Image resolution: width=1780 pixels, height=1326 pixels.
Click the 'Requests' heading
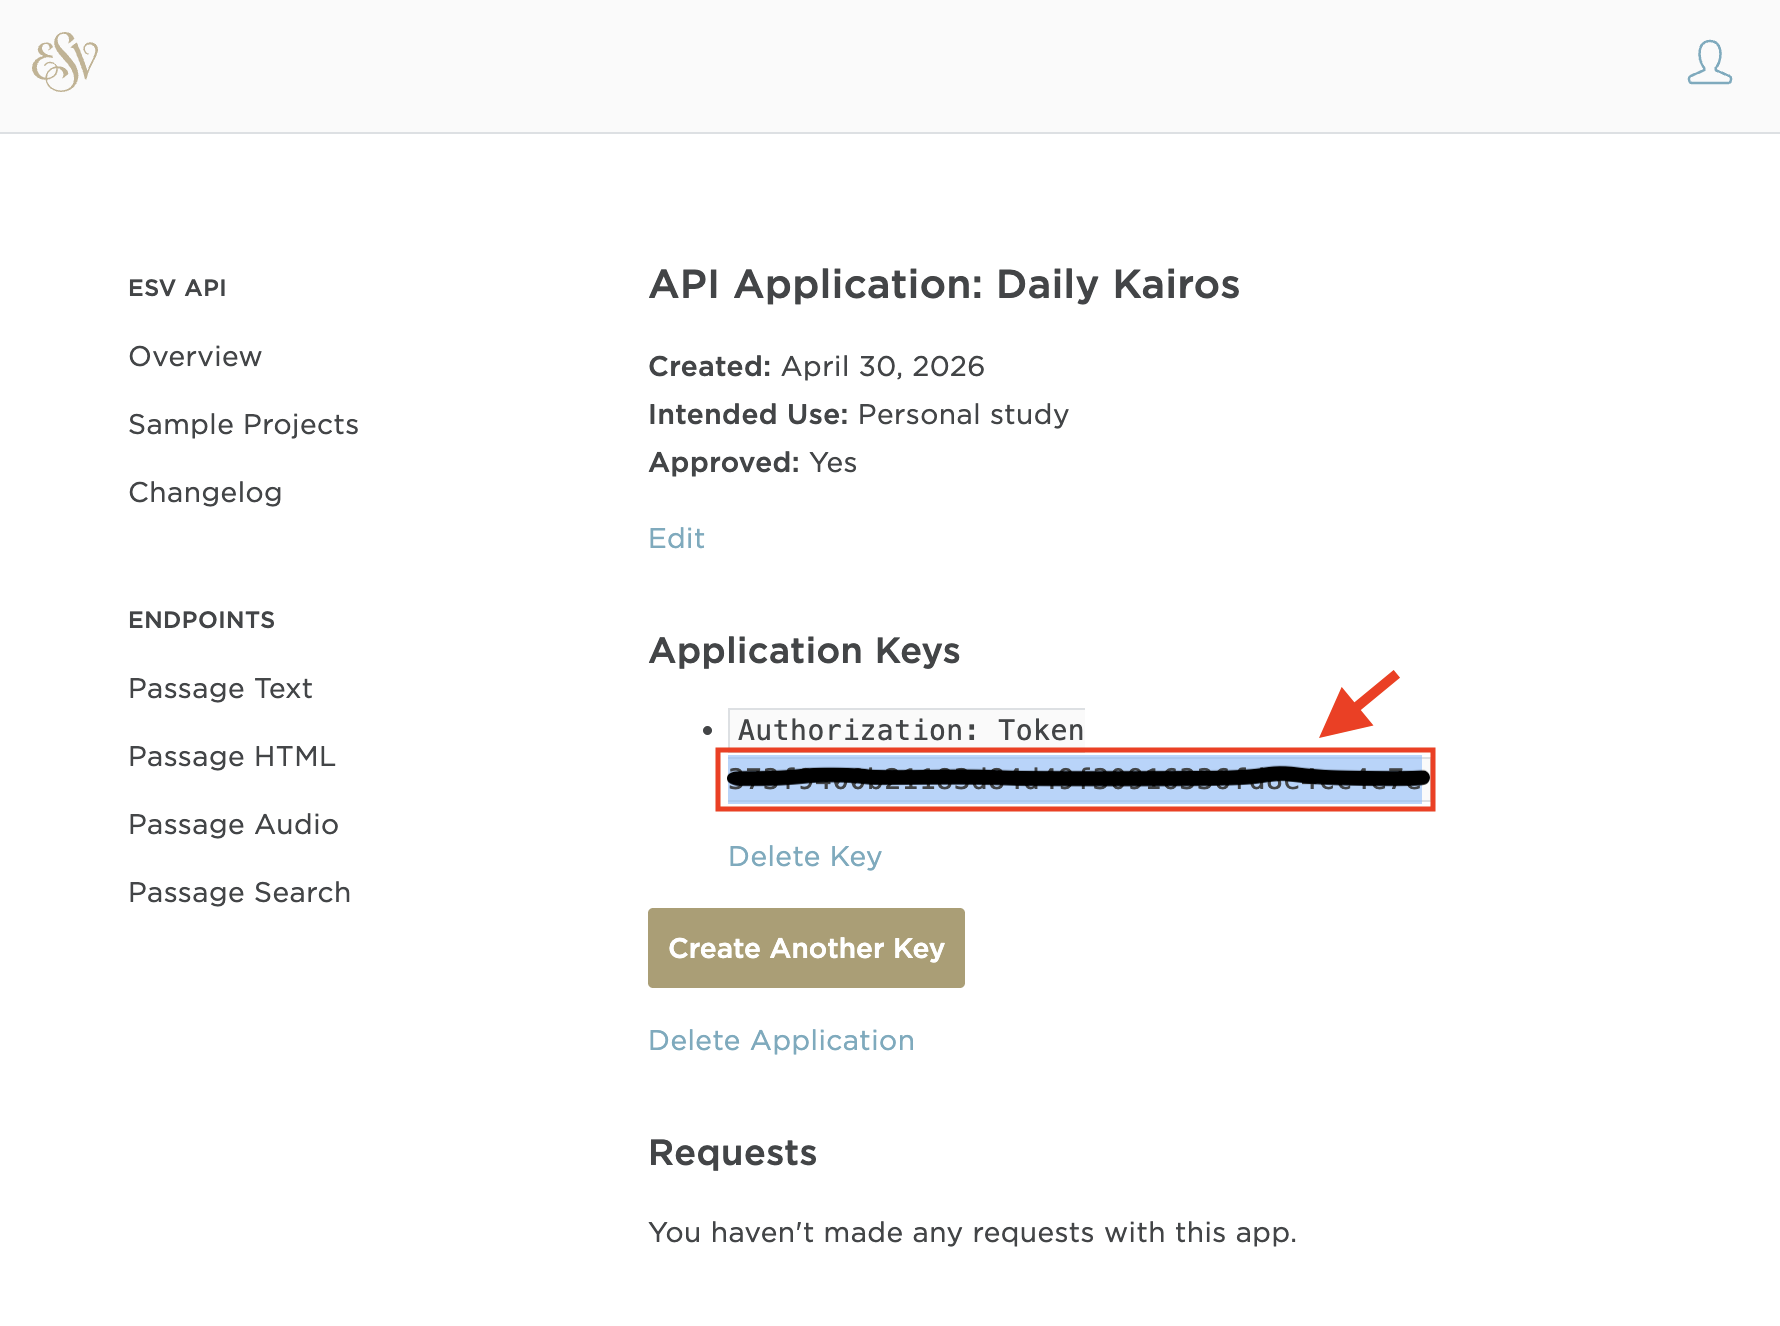[733, 1153]
